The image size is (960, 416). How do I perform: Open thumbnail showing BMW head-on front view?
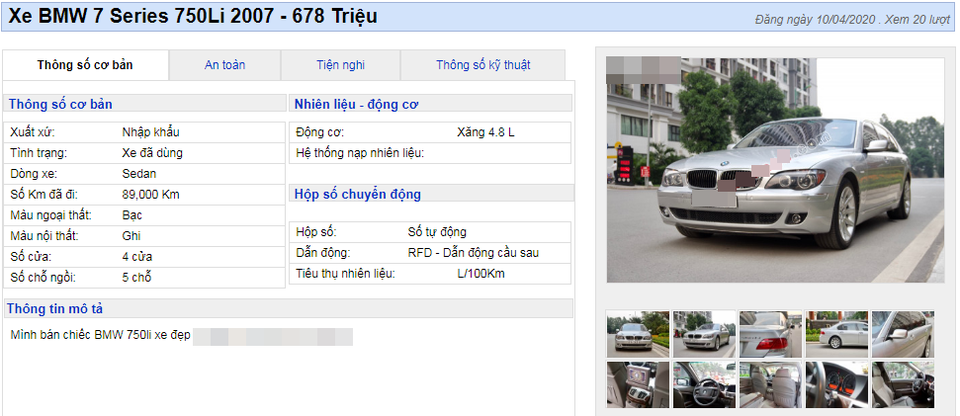click(x=638, y=334)
